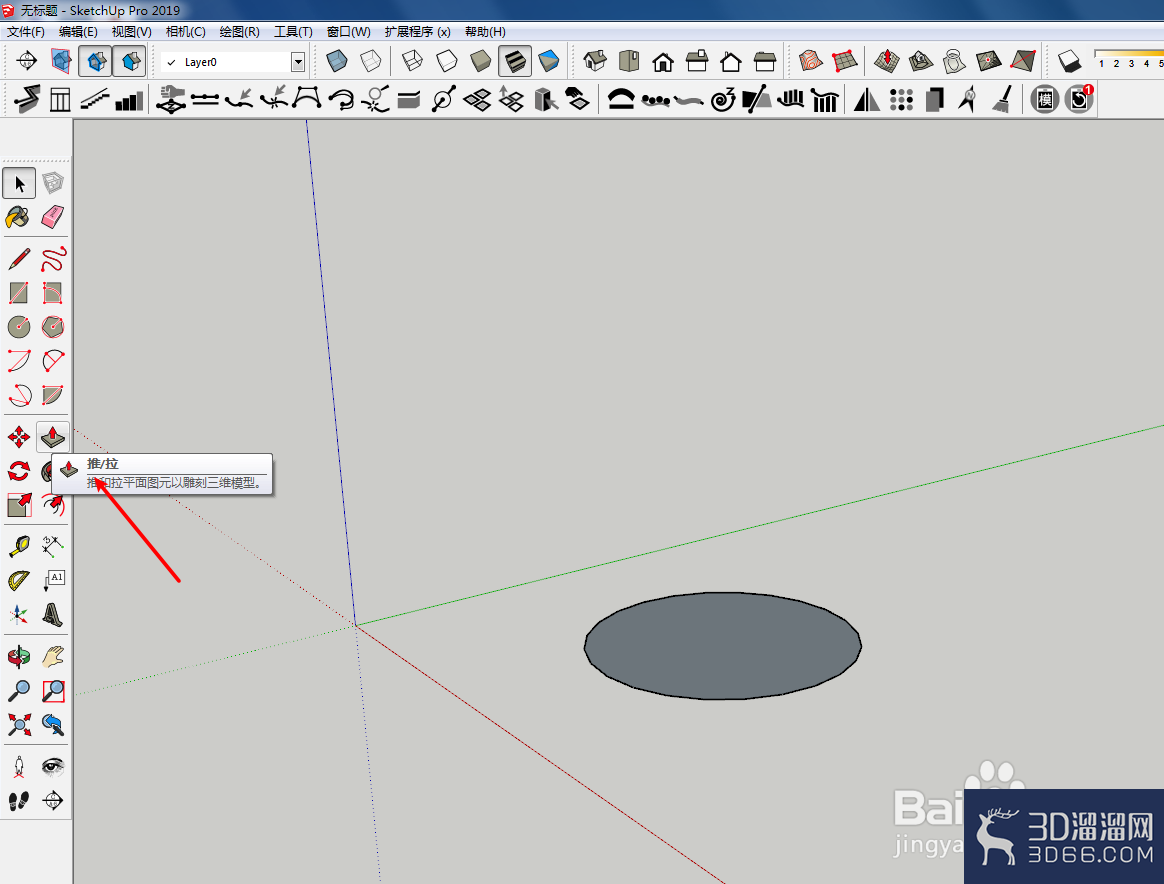Open the Layer0 dropdown arrow
Screen dimensions: 1164x884
pyautogui.click(x=298, y=62)
